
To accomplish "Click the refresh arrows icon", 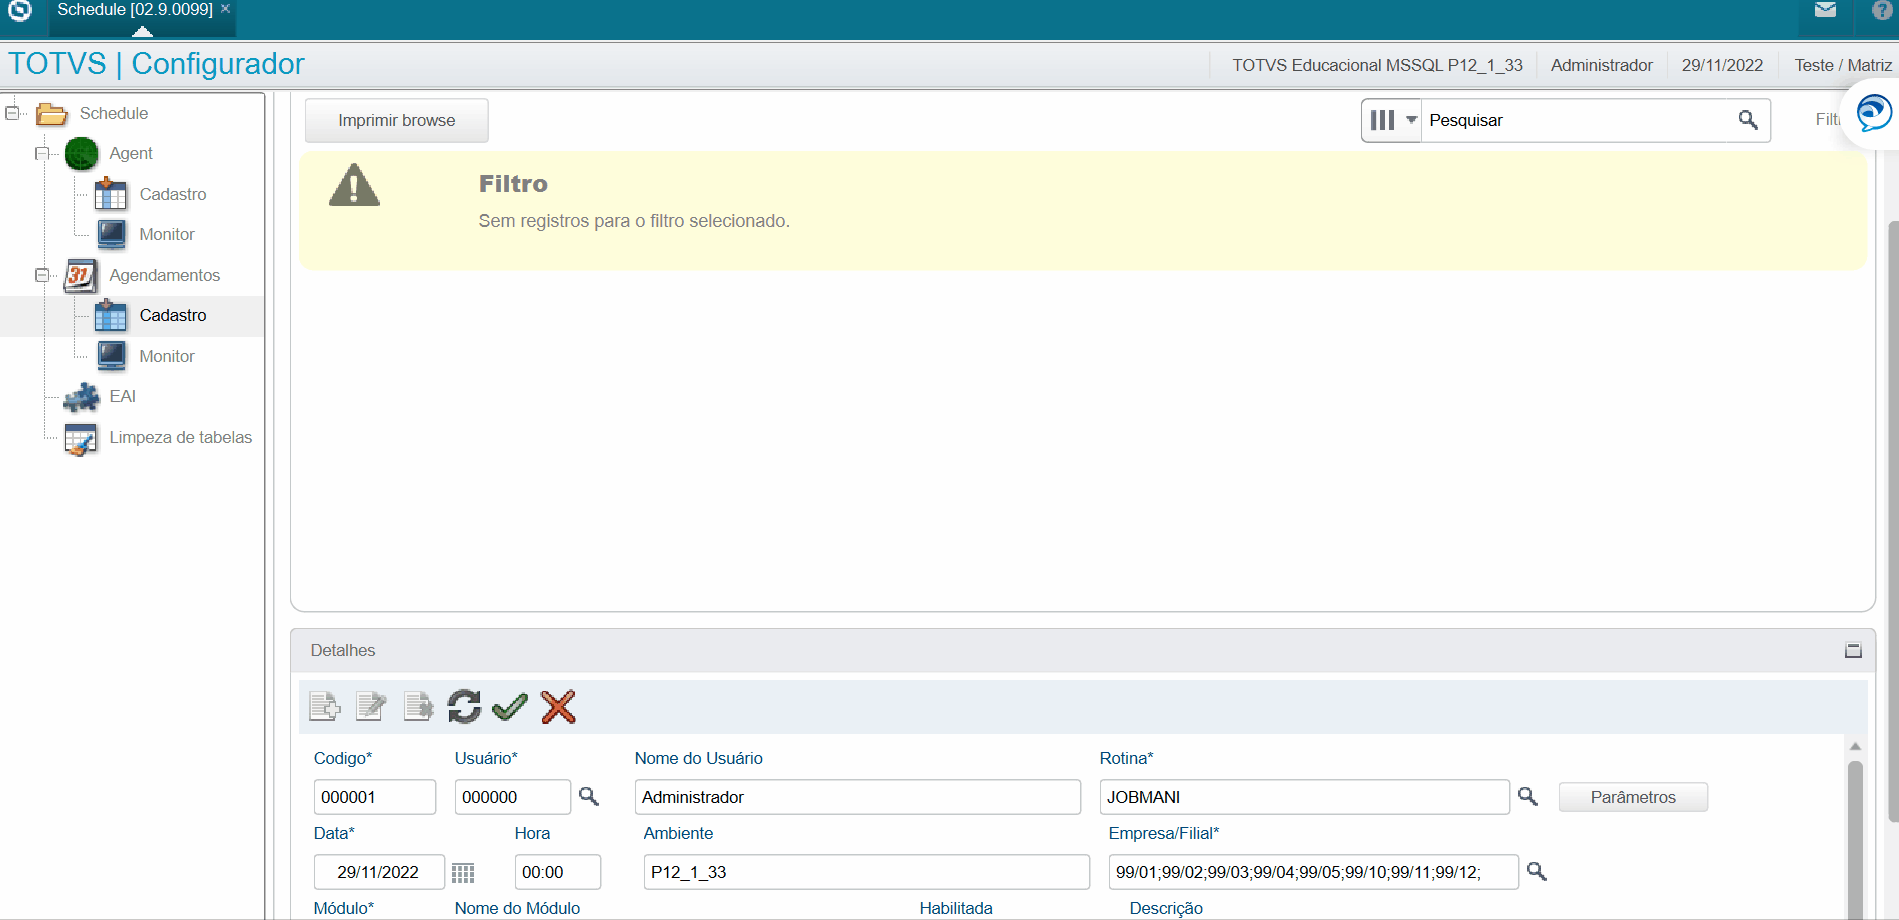I will pos(464,706).
